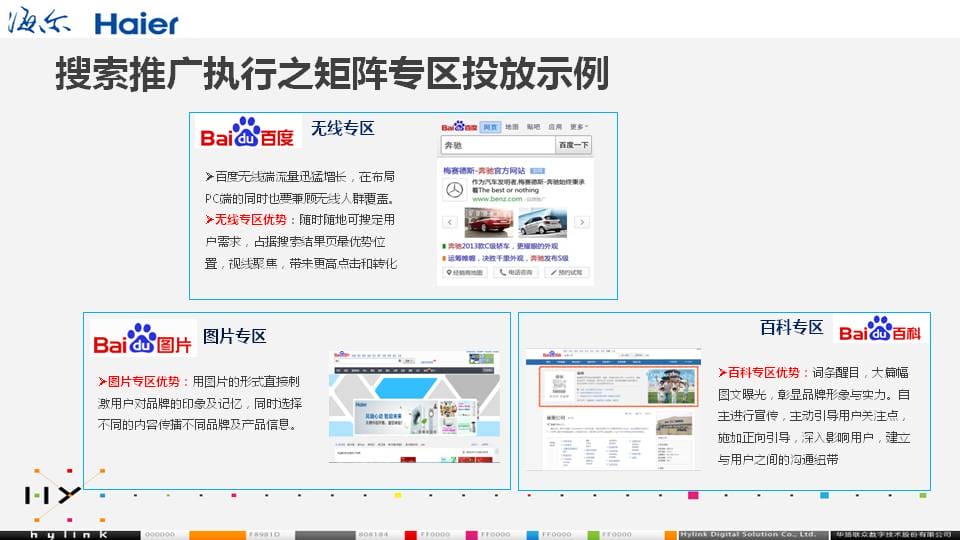Click the red 无线专区优势 label
960x540 pixels.
point(250,220)
